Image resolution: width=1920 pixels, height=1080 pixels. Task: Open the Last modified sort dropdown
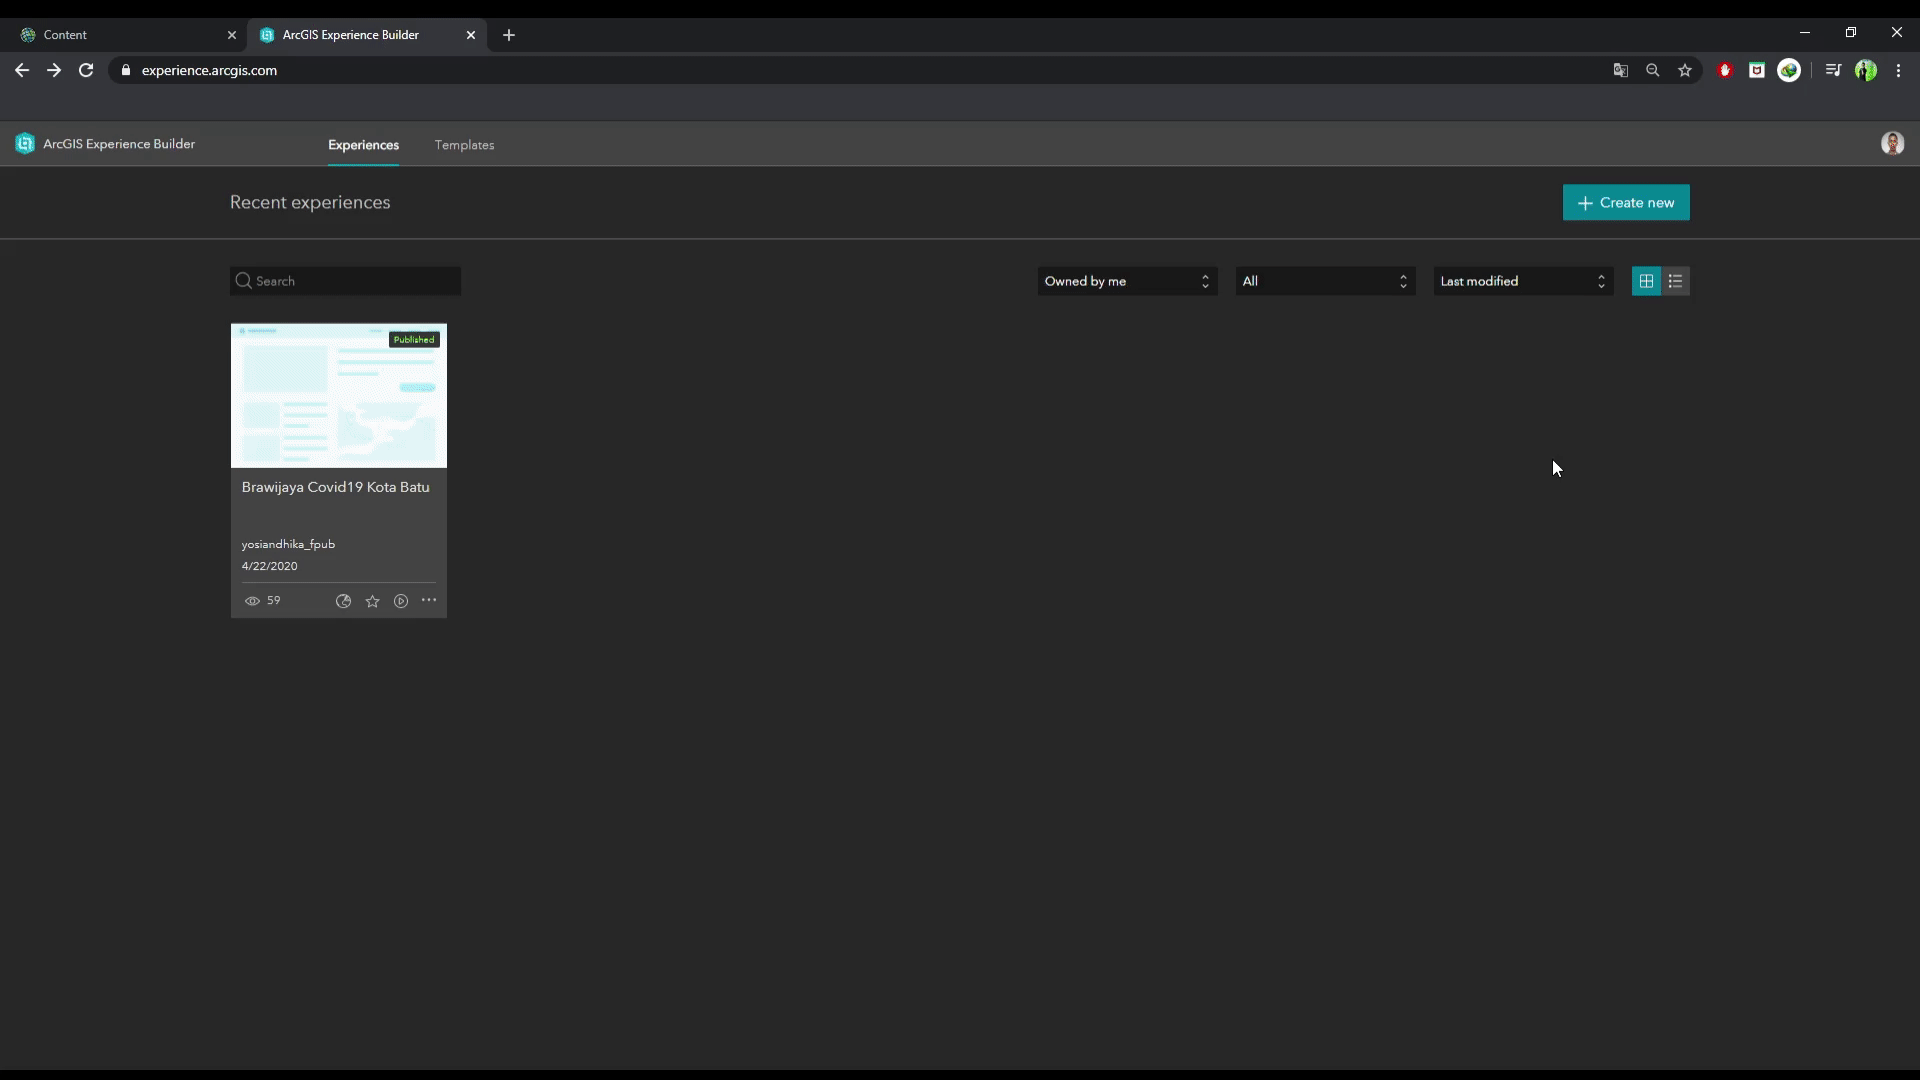(x=1523, y=281)
